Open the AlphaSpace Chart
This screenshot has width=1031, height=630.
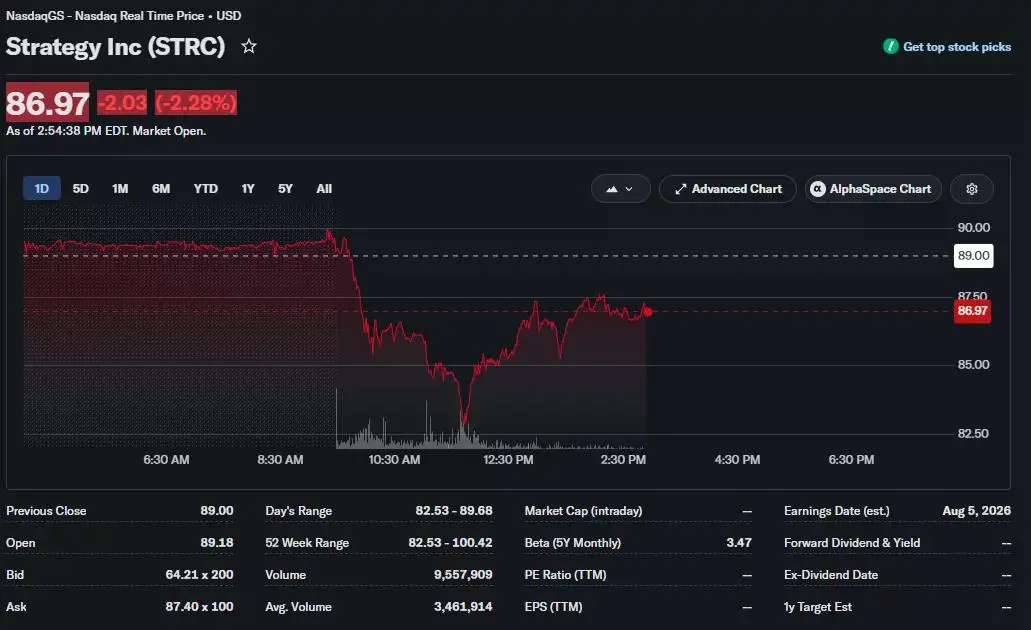tap(873, 189)
